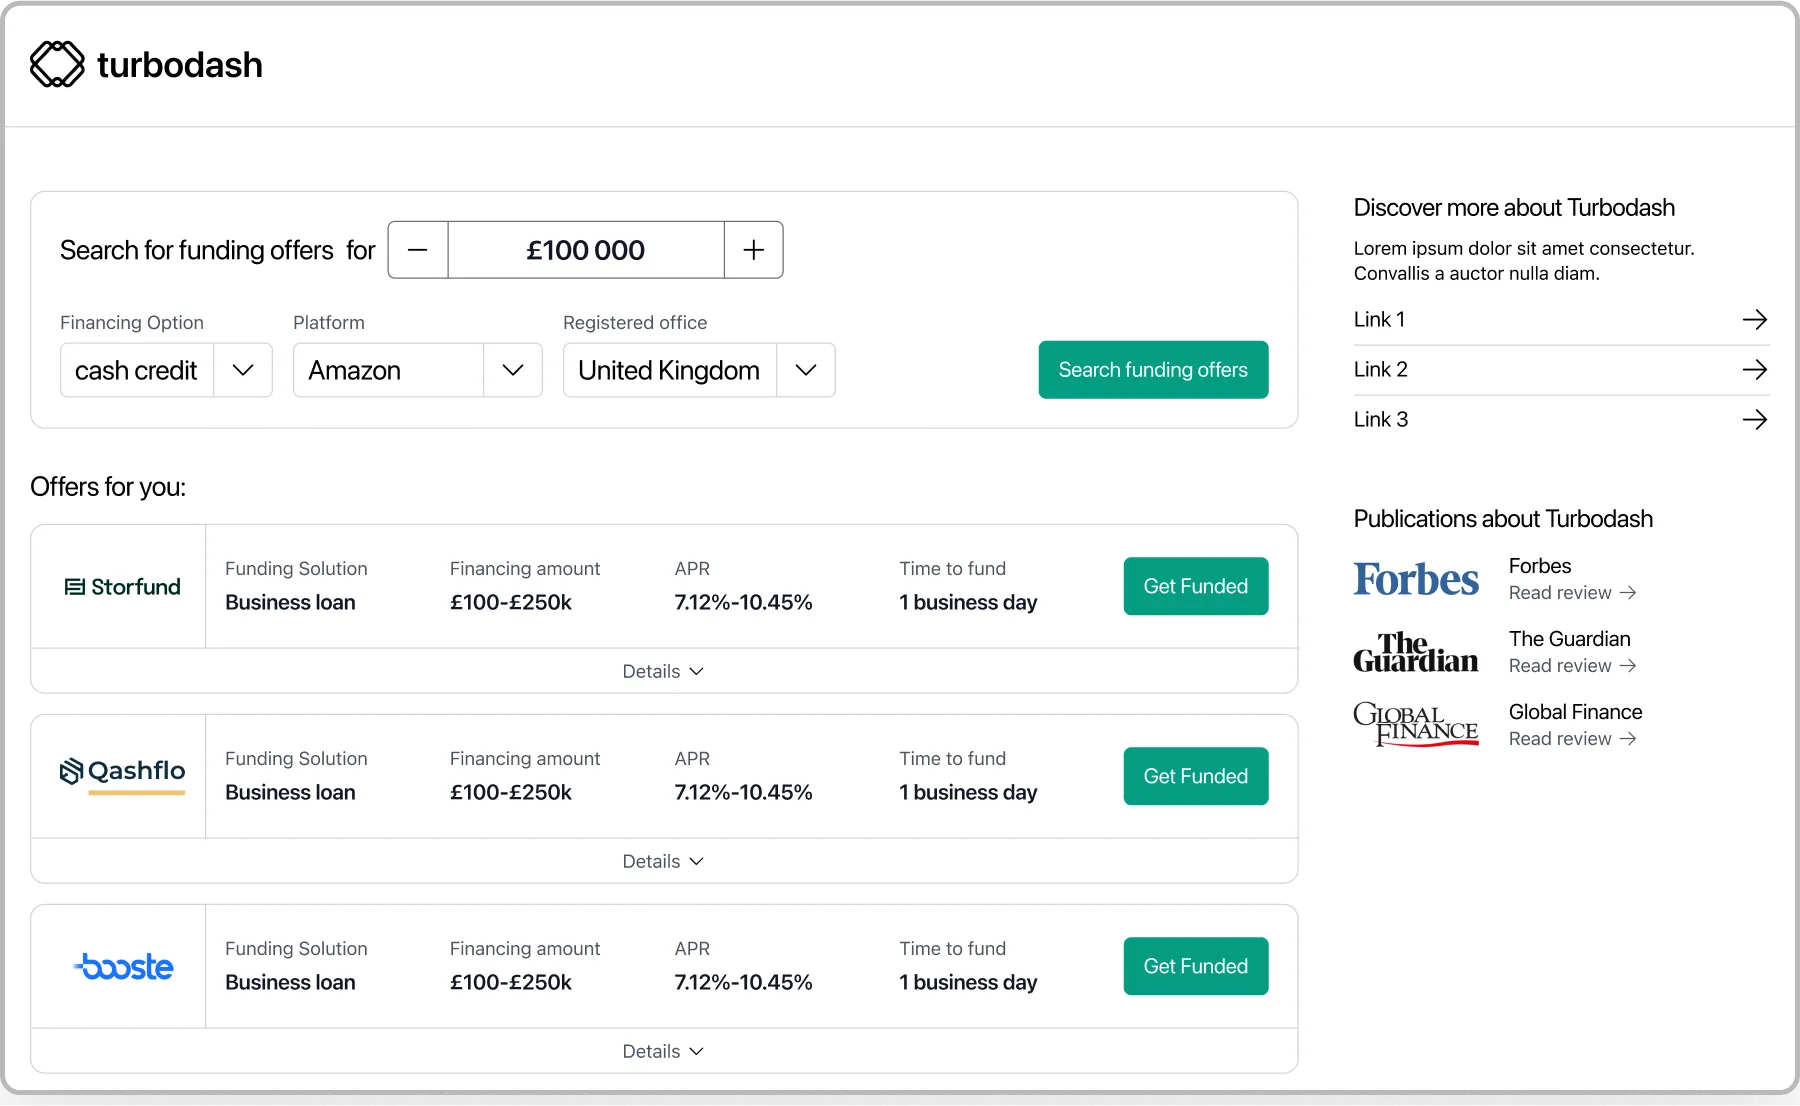Expand Details for the Storfund offer

click(x=663, y=671)
